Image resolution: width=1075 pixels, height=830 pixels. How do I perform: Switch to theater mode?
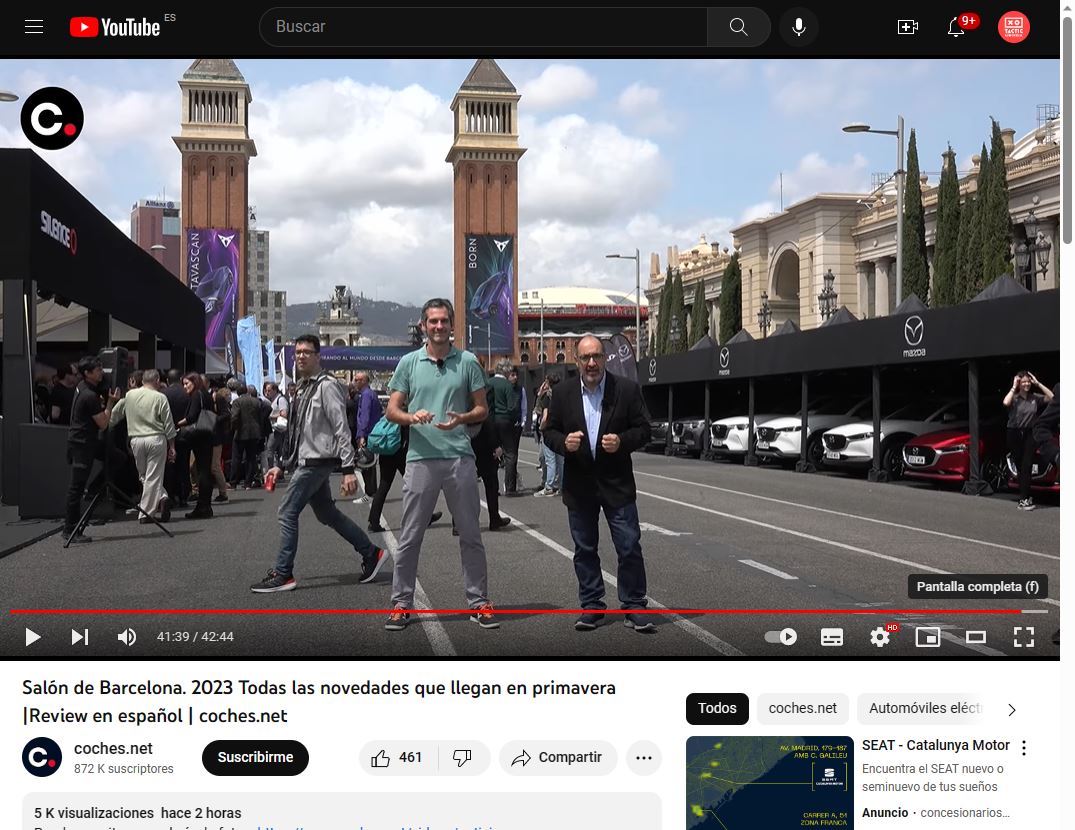[x=976, y=637]
